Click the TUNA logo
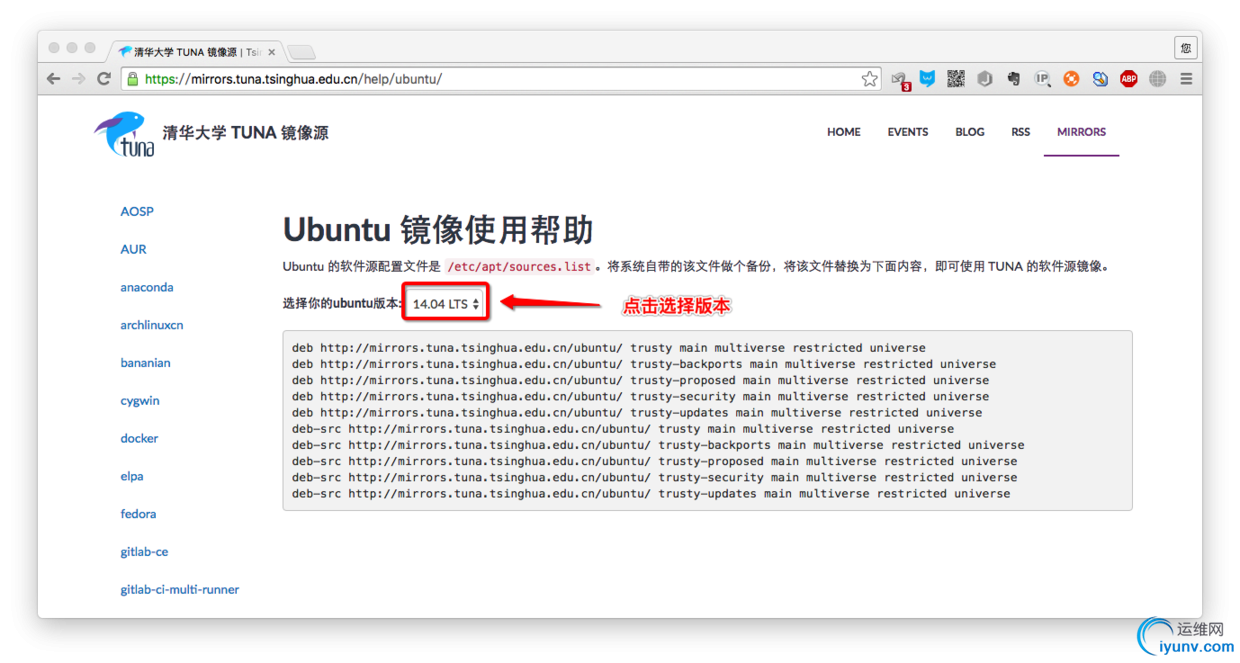Viewport: 1240px width, 663px height. [x=126, y=134]
